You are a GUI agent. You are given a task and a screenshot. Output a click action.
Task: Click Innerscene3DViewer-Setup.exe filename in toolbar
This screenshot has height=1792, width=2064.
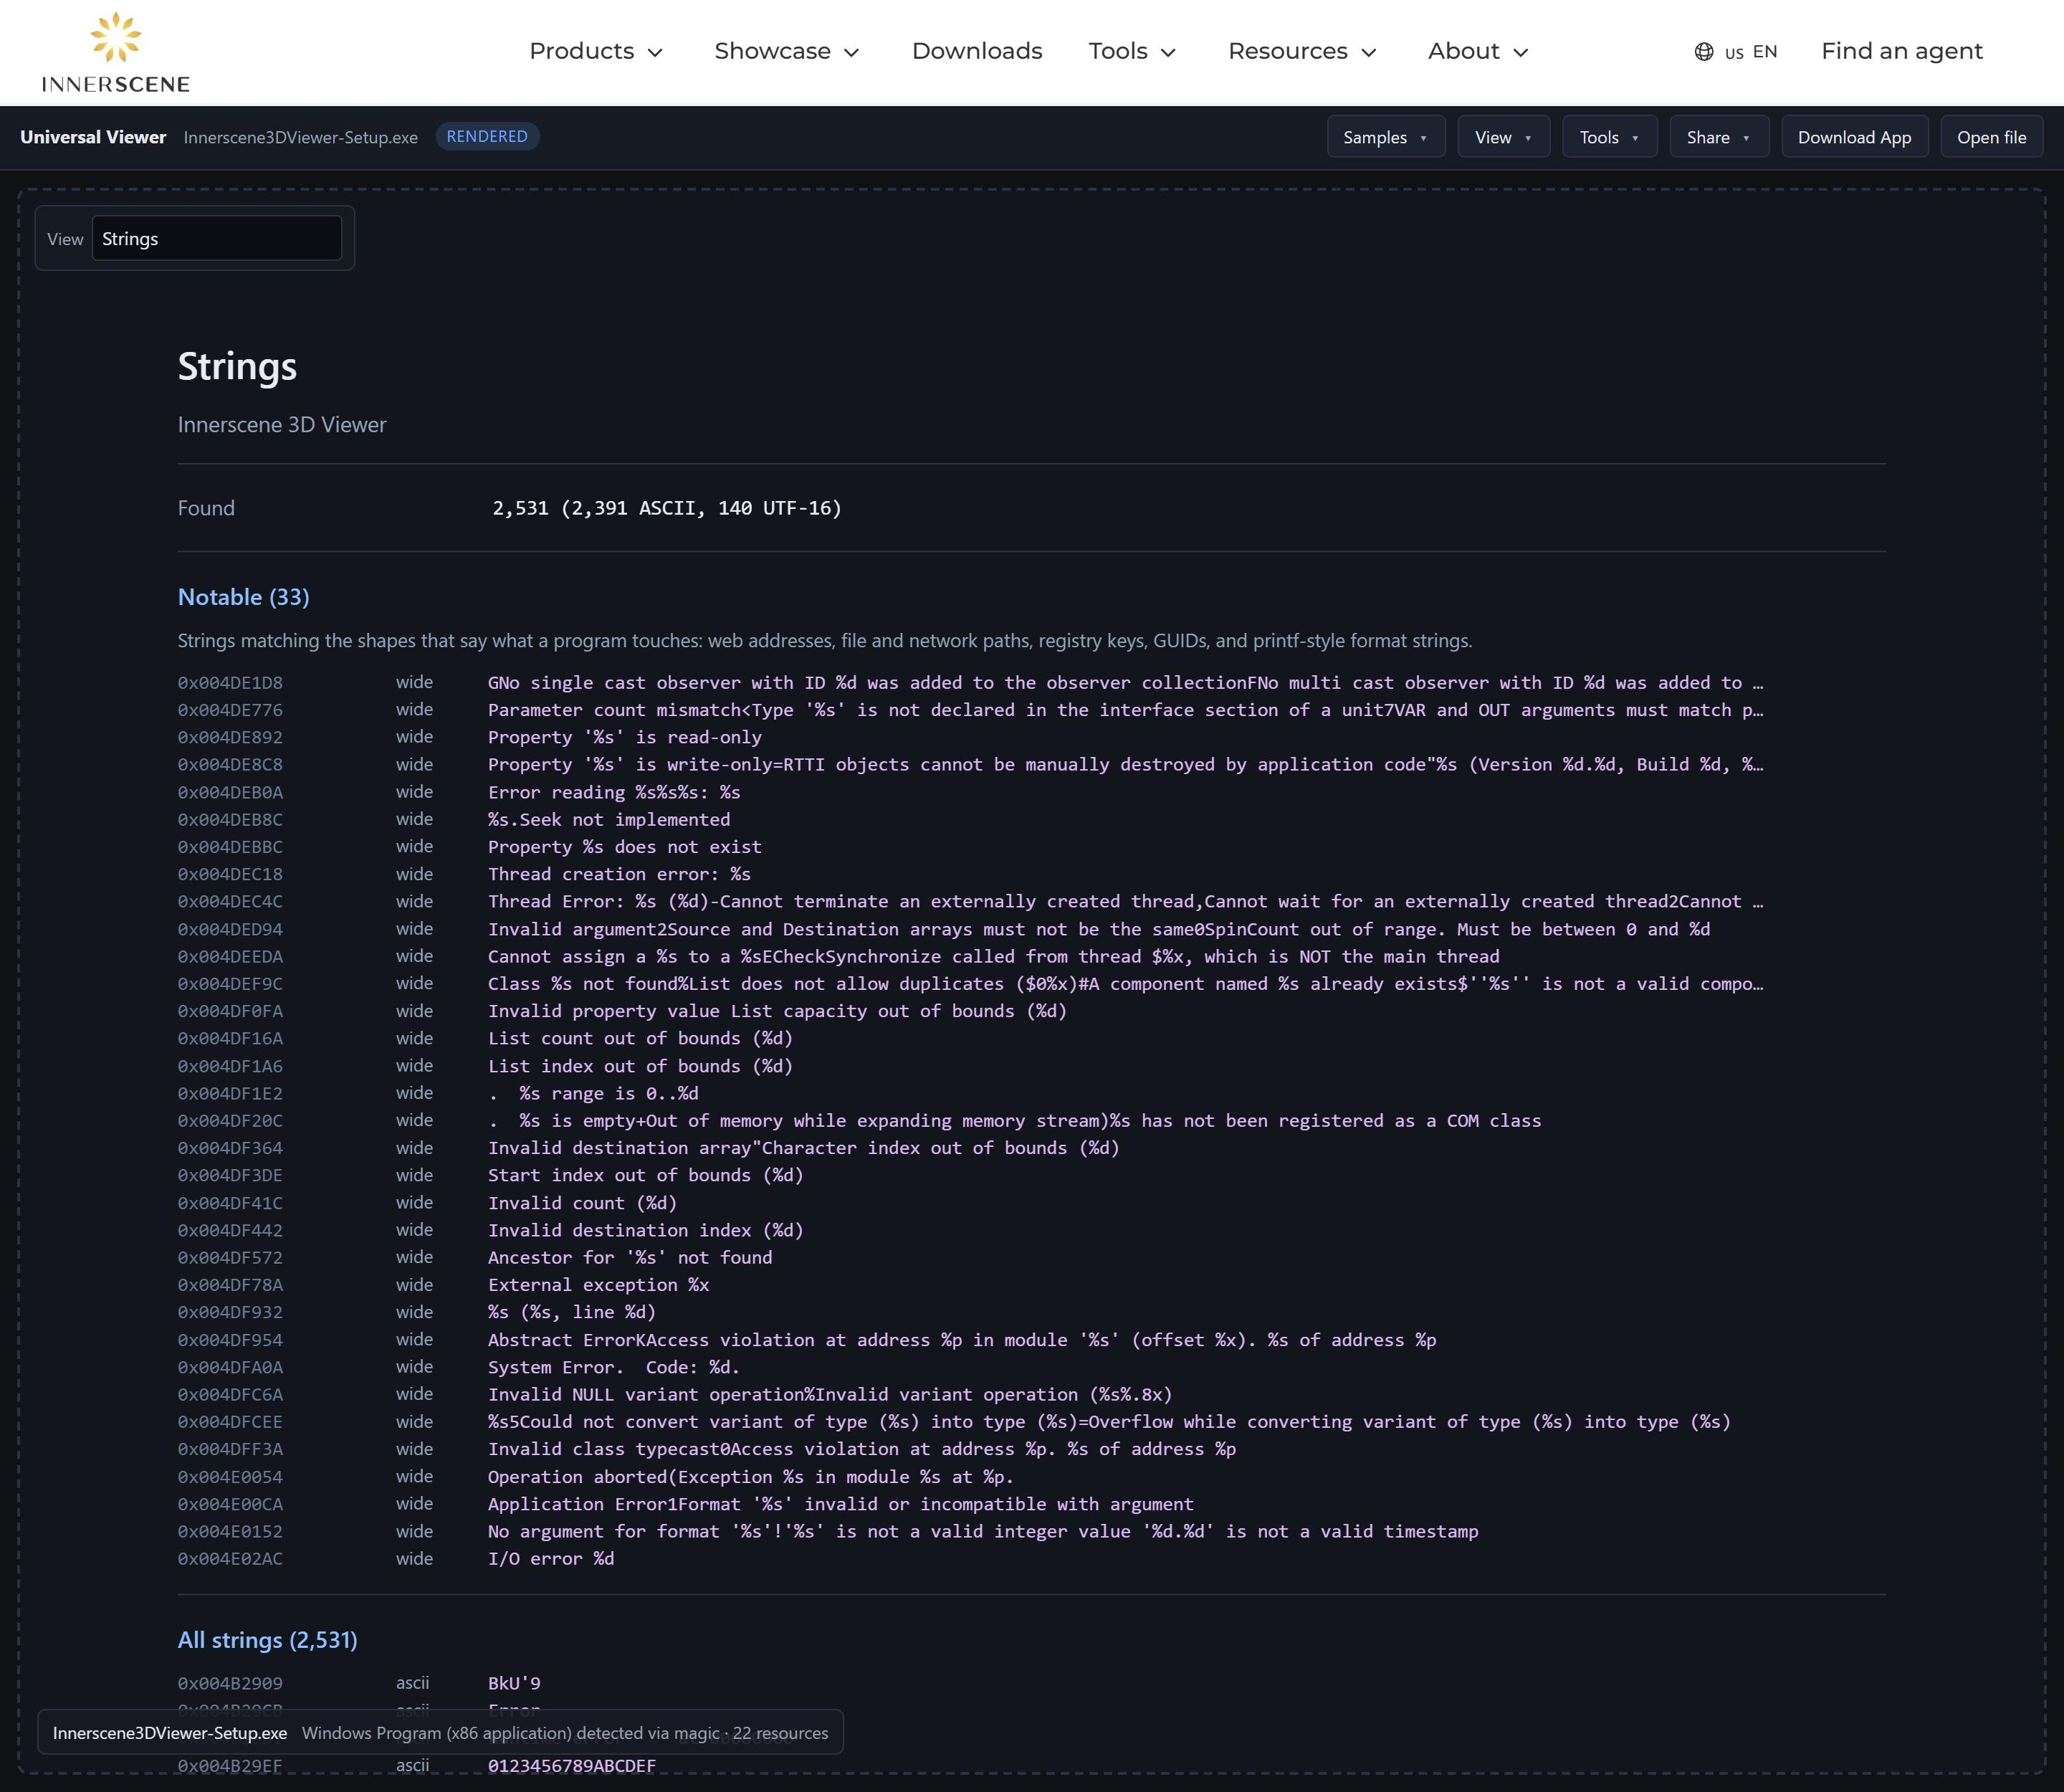coord(301,137)
